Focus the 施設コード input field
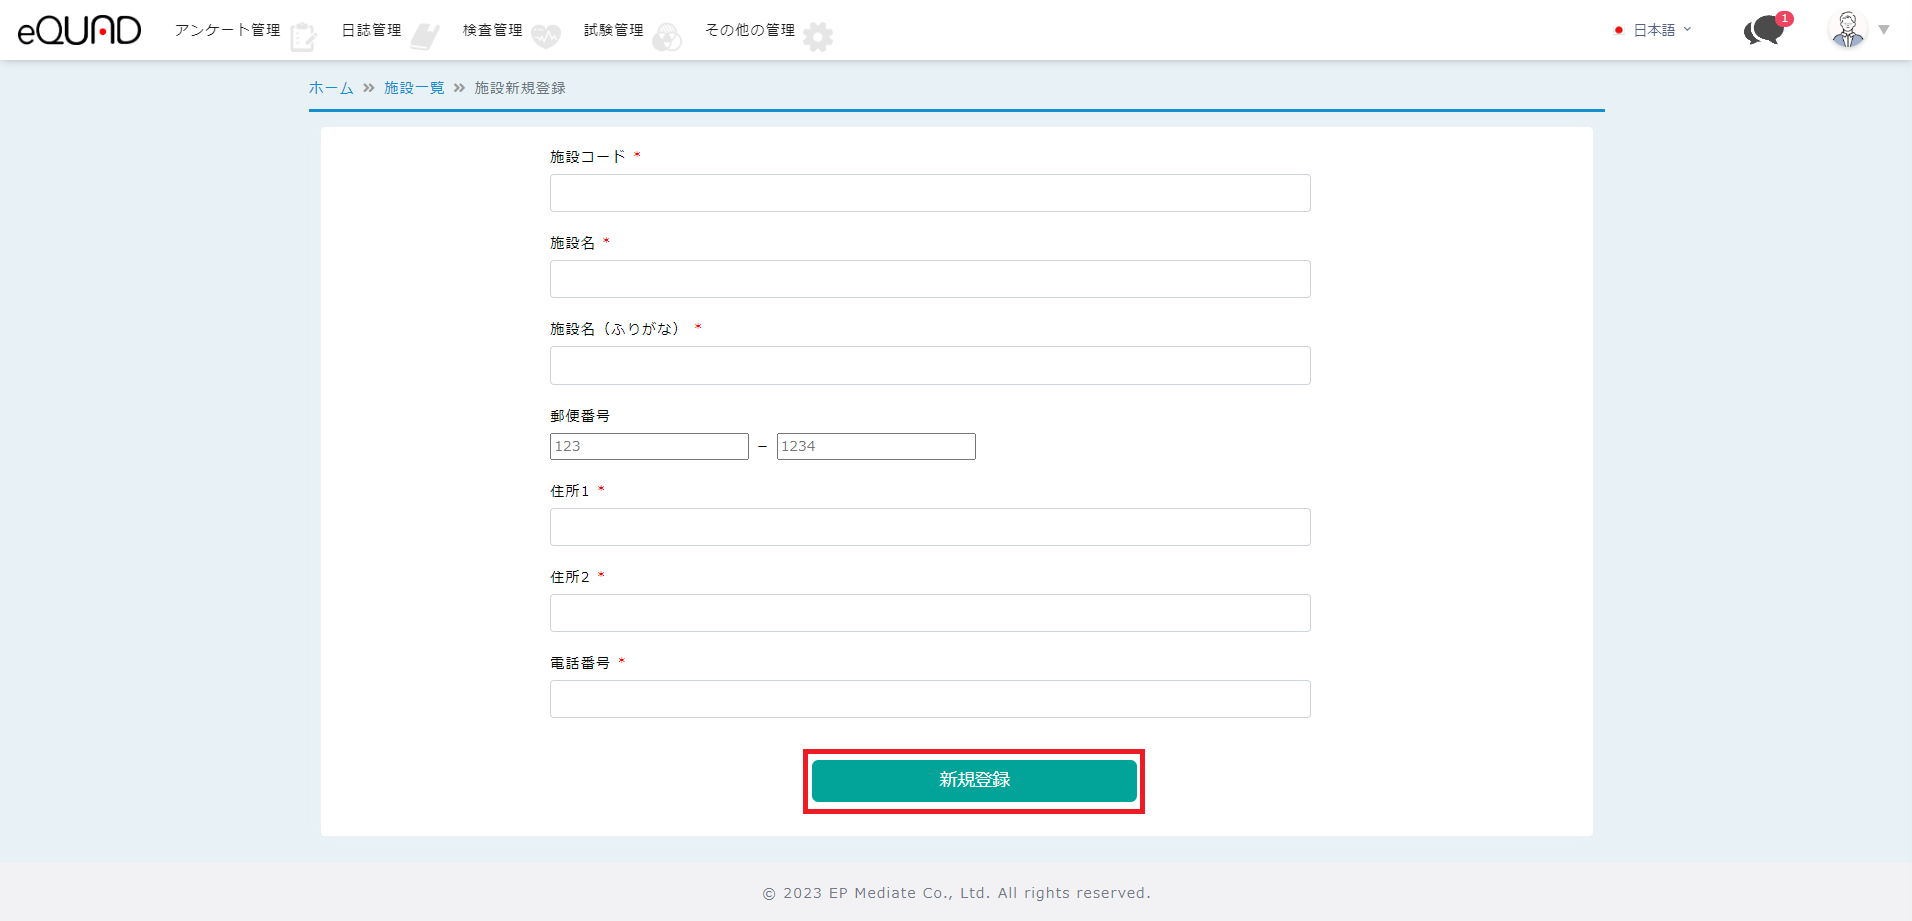Screen dimensions: 1912x921 click(x=929, y=193)
